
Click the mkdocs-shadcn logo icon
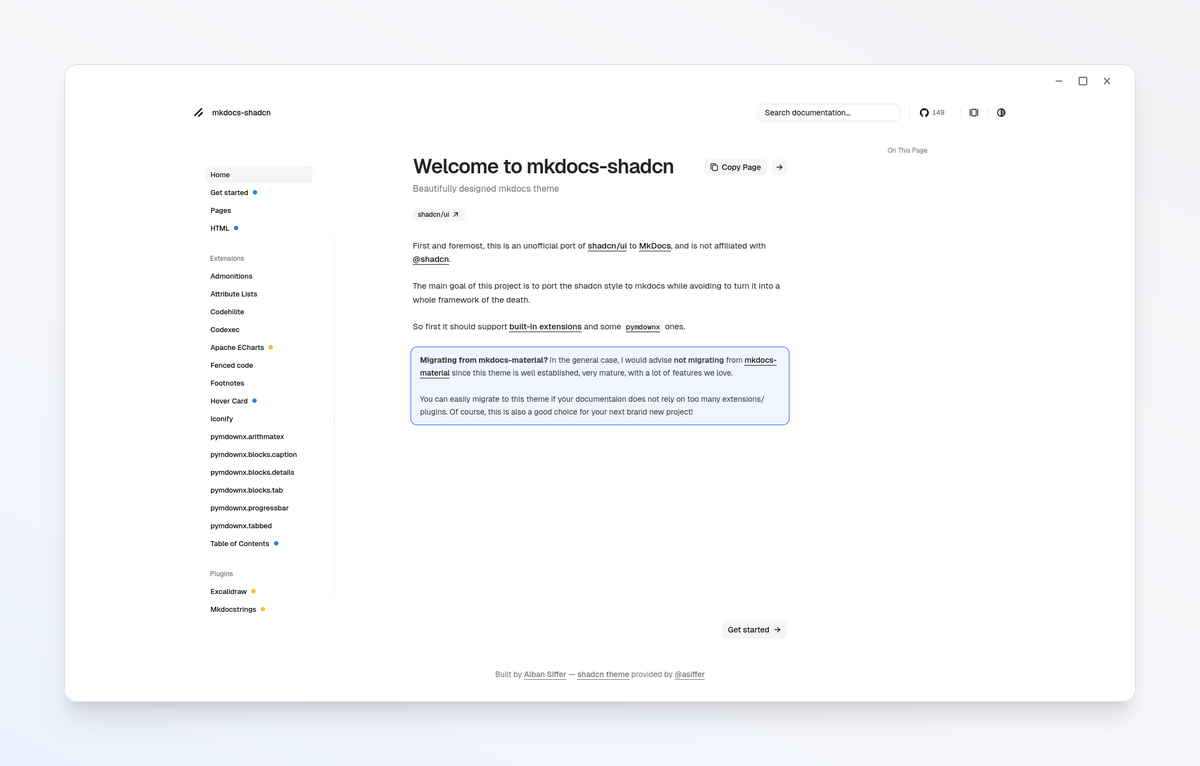click(199, 113)
